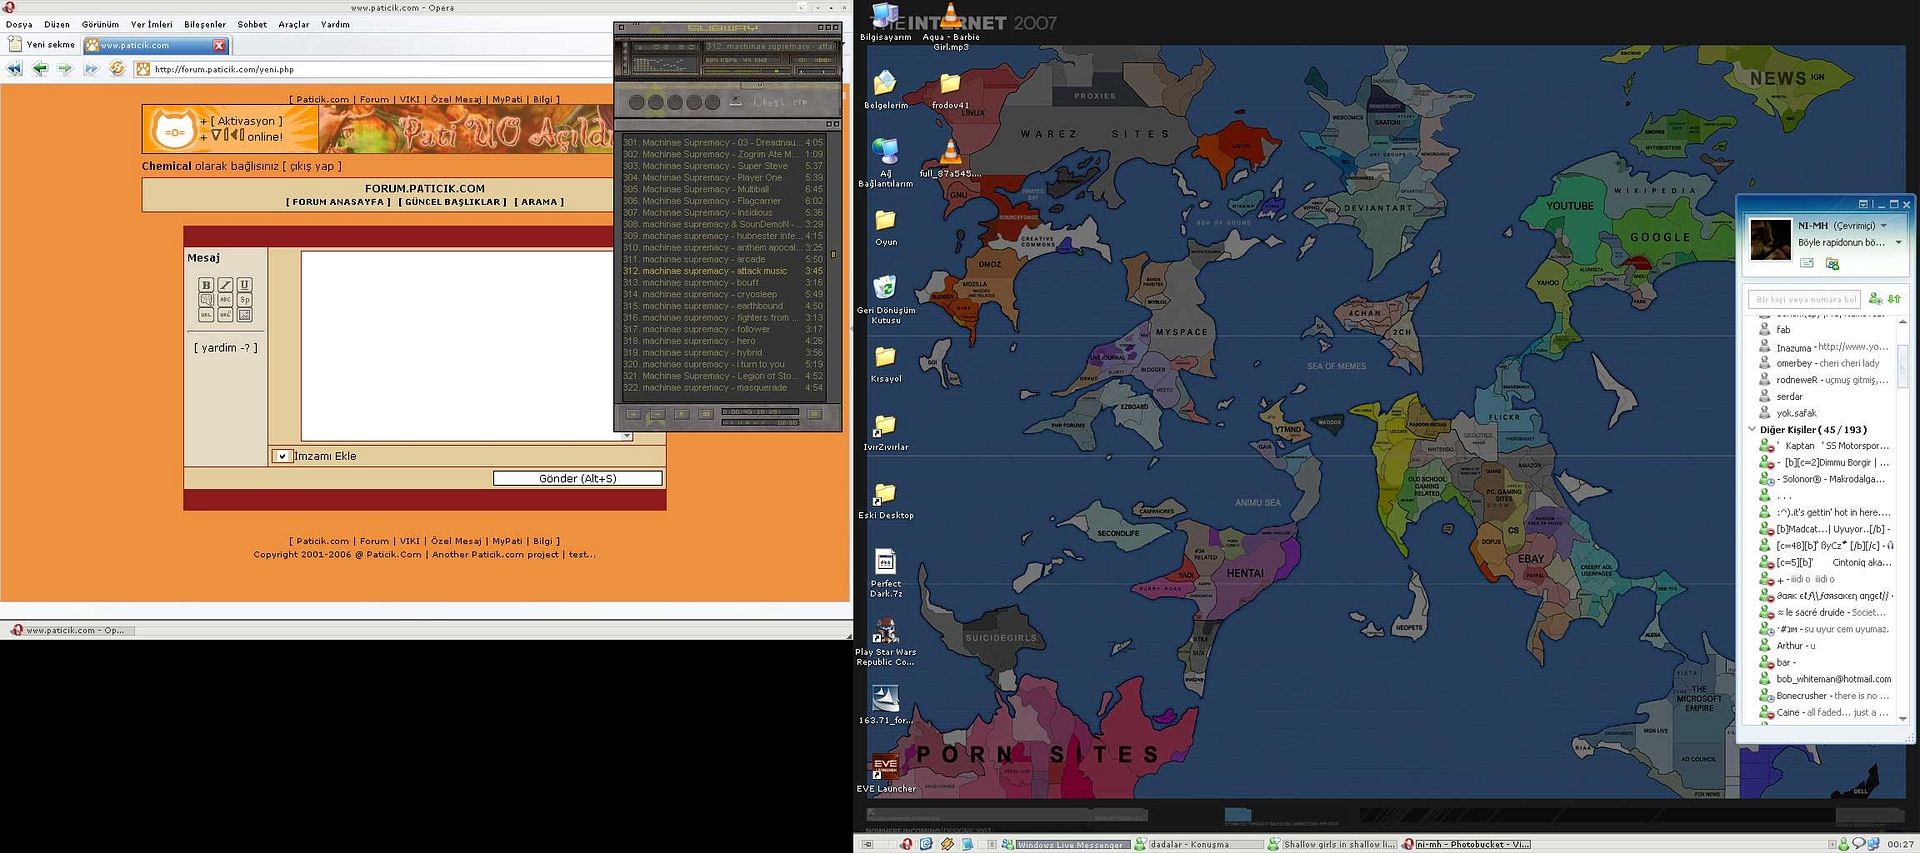
Task: Open the [ yardim -? ] help link
Action: (x=226, y=348)
